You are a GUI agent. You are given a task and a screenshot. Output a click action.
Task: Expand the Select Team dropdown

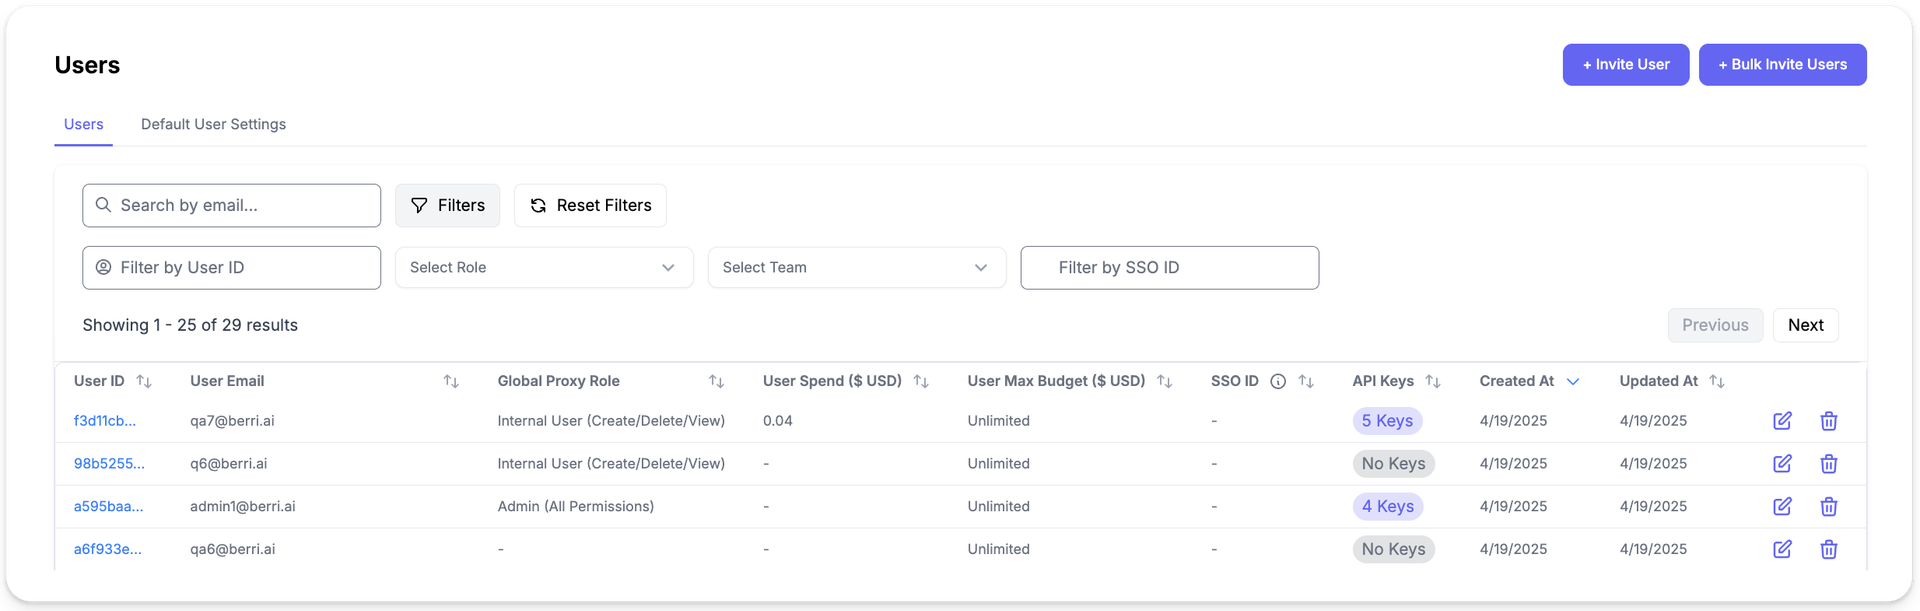click(x=856, y=268)
